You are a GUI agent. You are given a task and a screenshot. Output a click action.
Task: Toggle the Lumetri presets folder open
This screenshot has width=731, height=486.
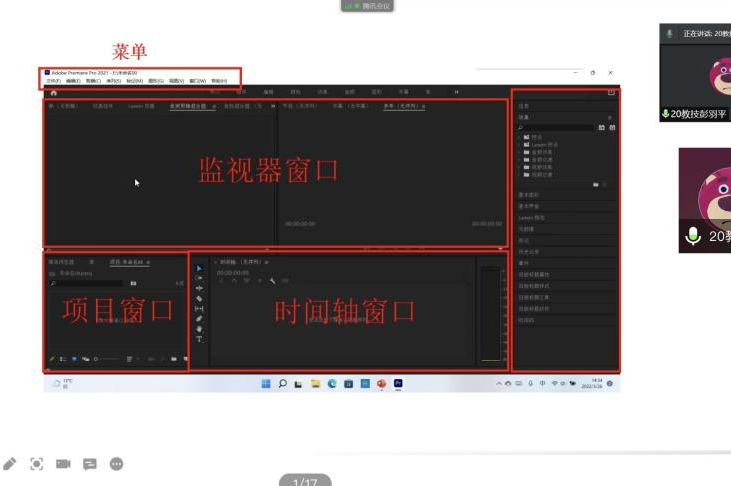point(520,145)
